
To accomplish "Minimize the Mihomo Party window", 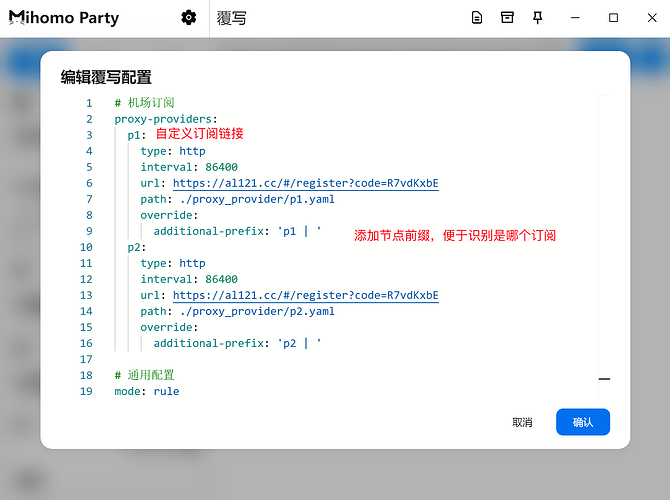I will click(x=575, y=18).
